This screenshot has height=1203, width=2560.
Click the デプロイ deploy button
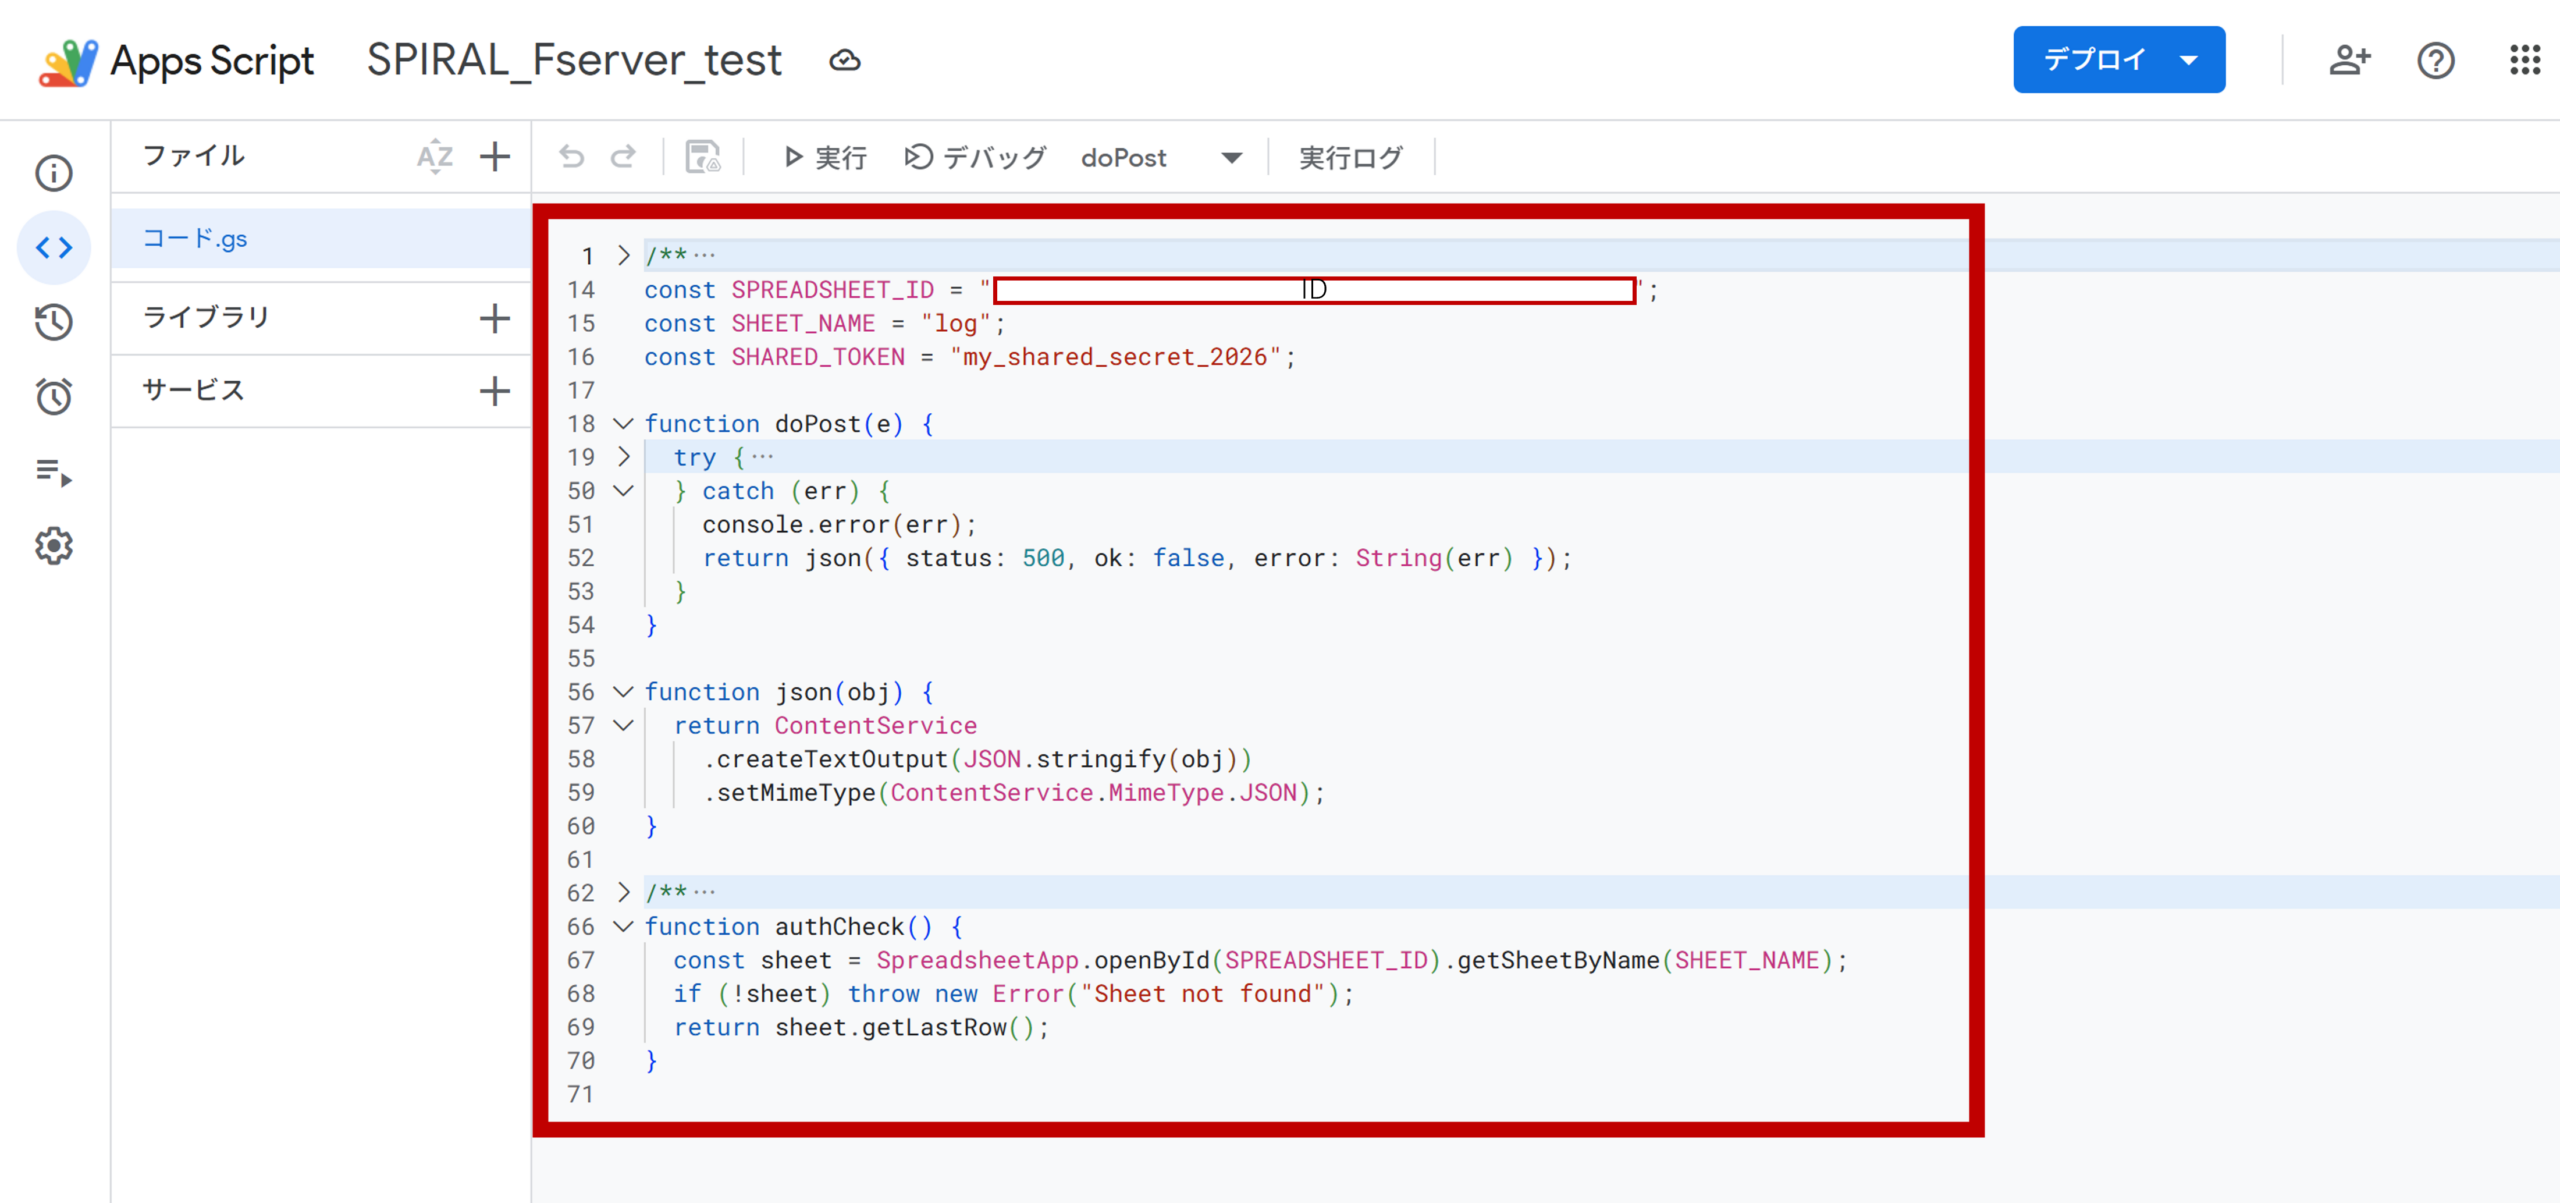[2095, 60]
